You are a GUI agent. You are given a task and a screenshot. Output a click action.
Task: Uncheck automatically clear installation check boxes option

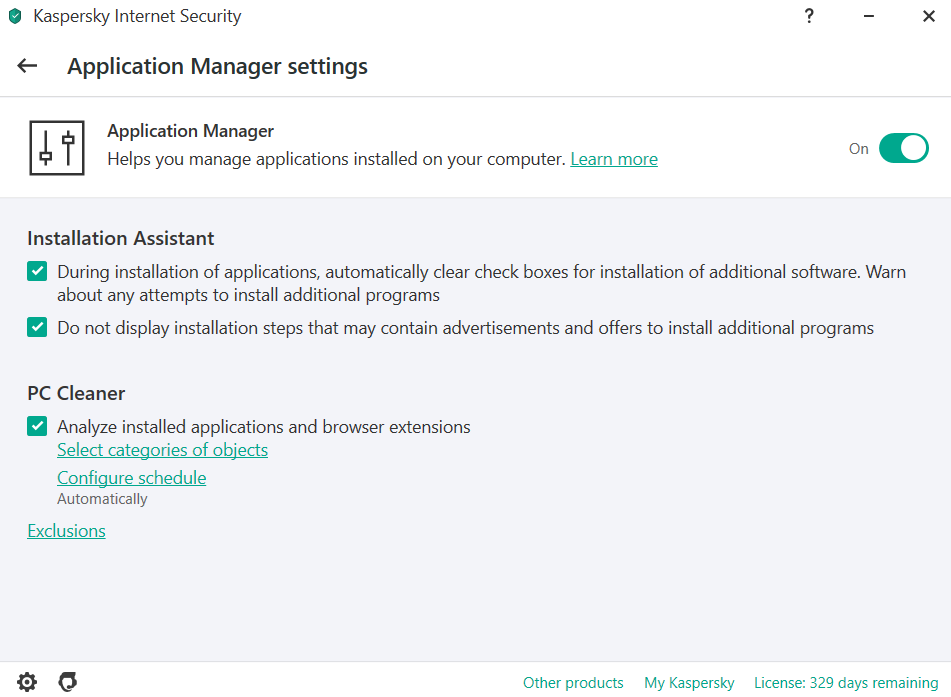pyautogui.click(x=37, y=272)
